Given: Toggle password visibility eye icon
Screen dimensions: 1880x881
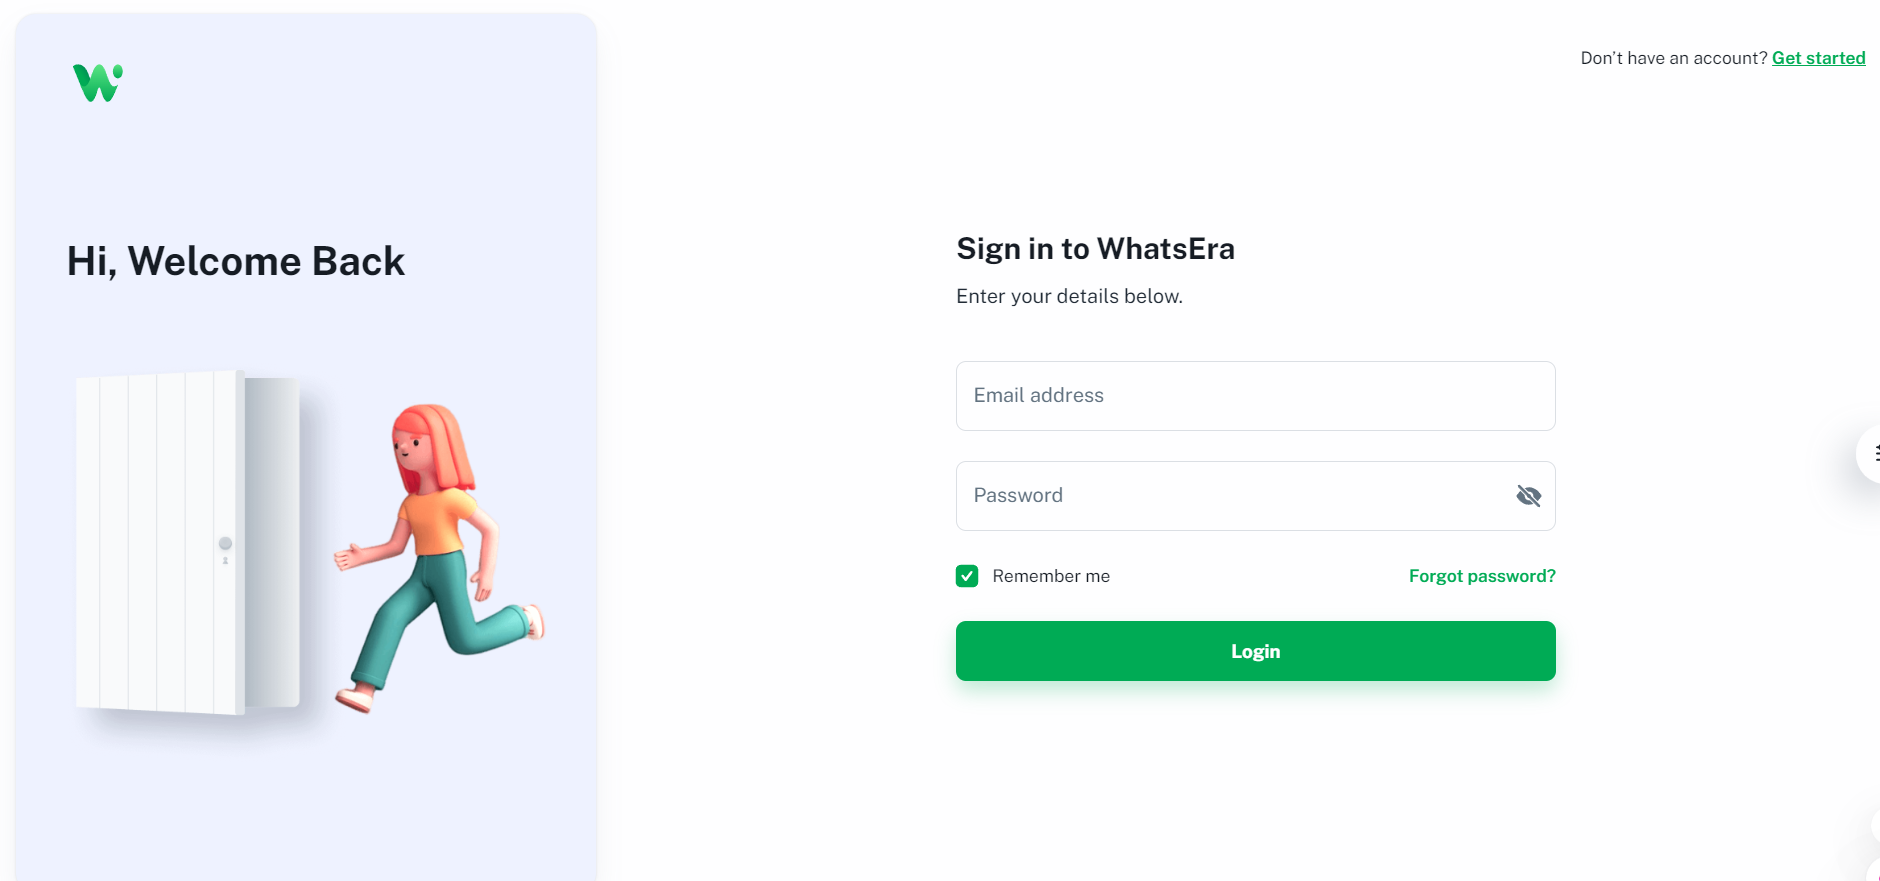Looking at the screenshot, I should [1528, 496].
